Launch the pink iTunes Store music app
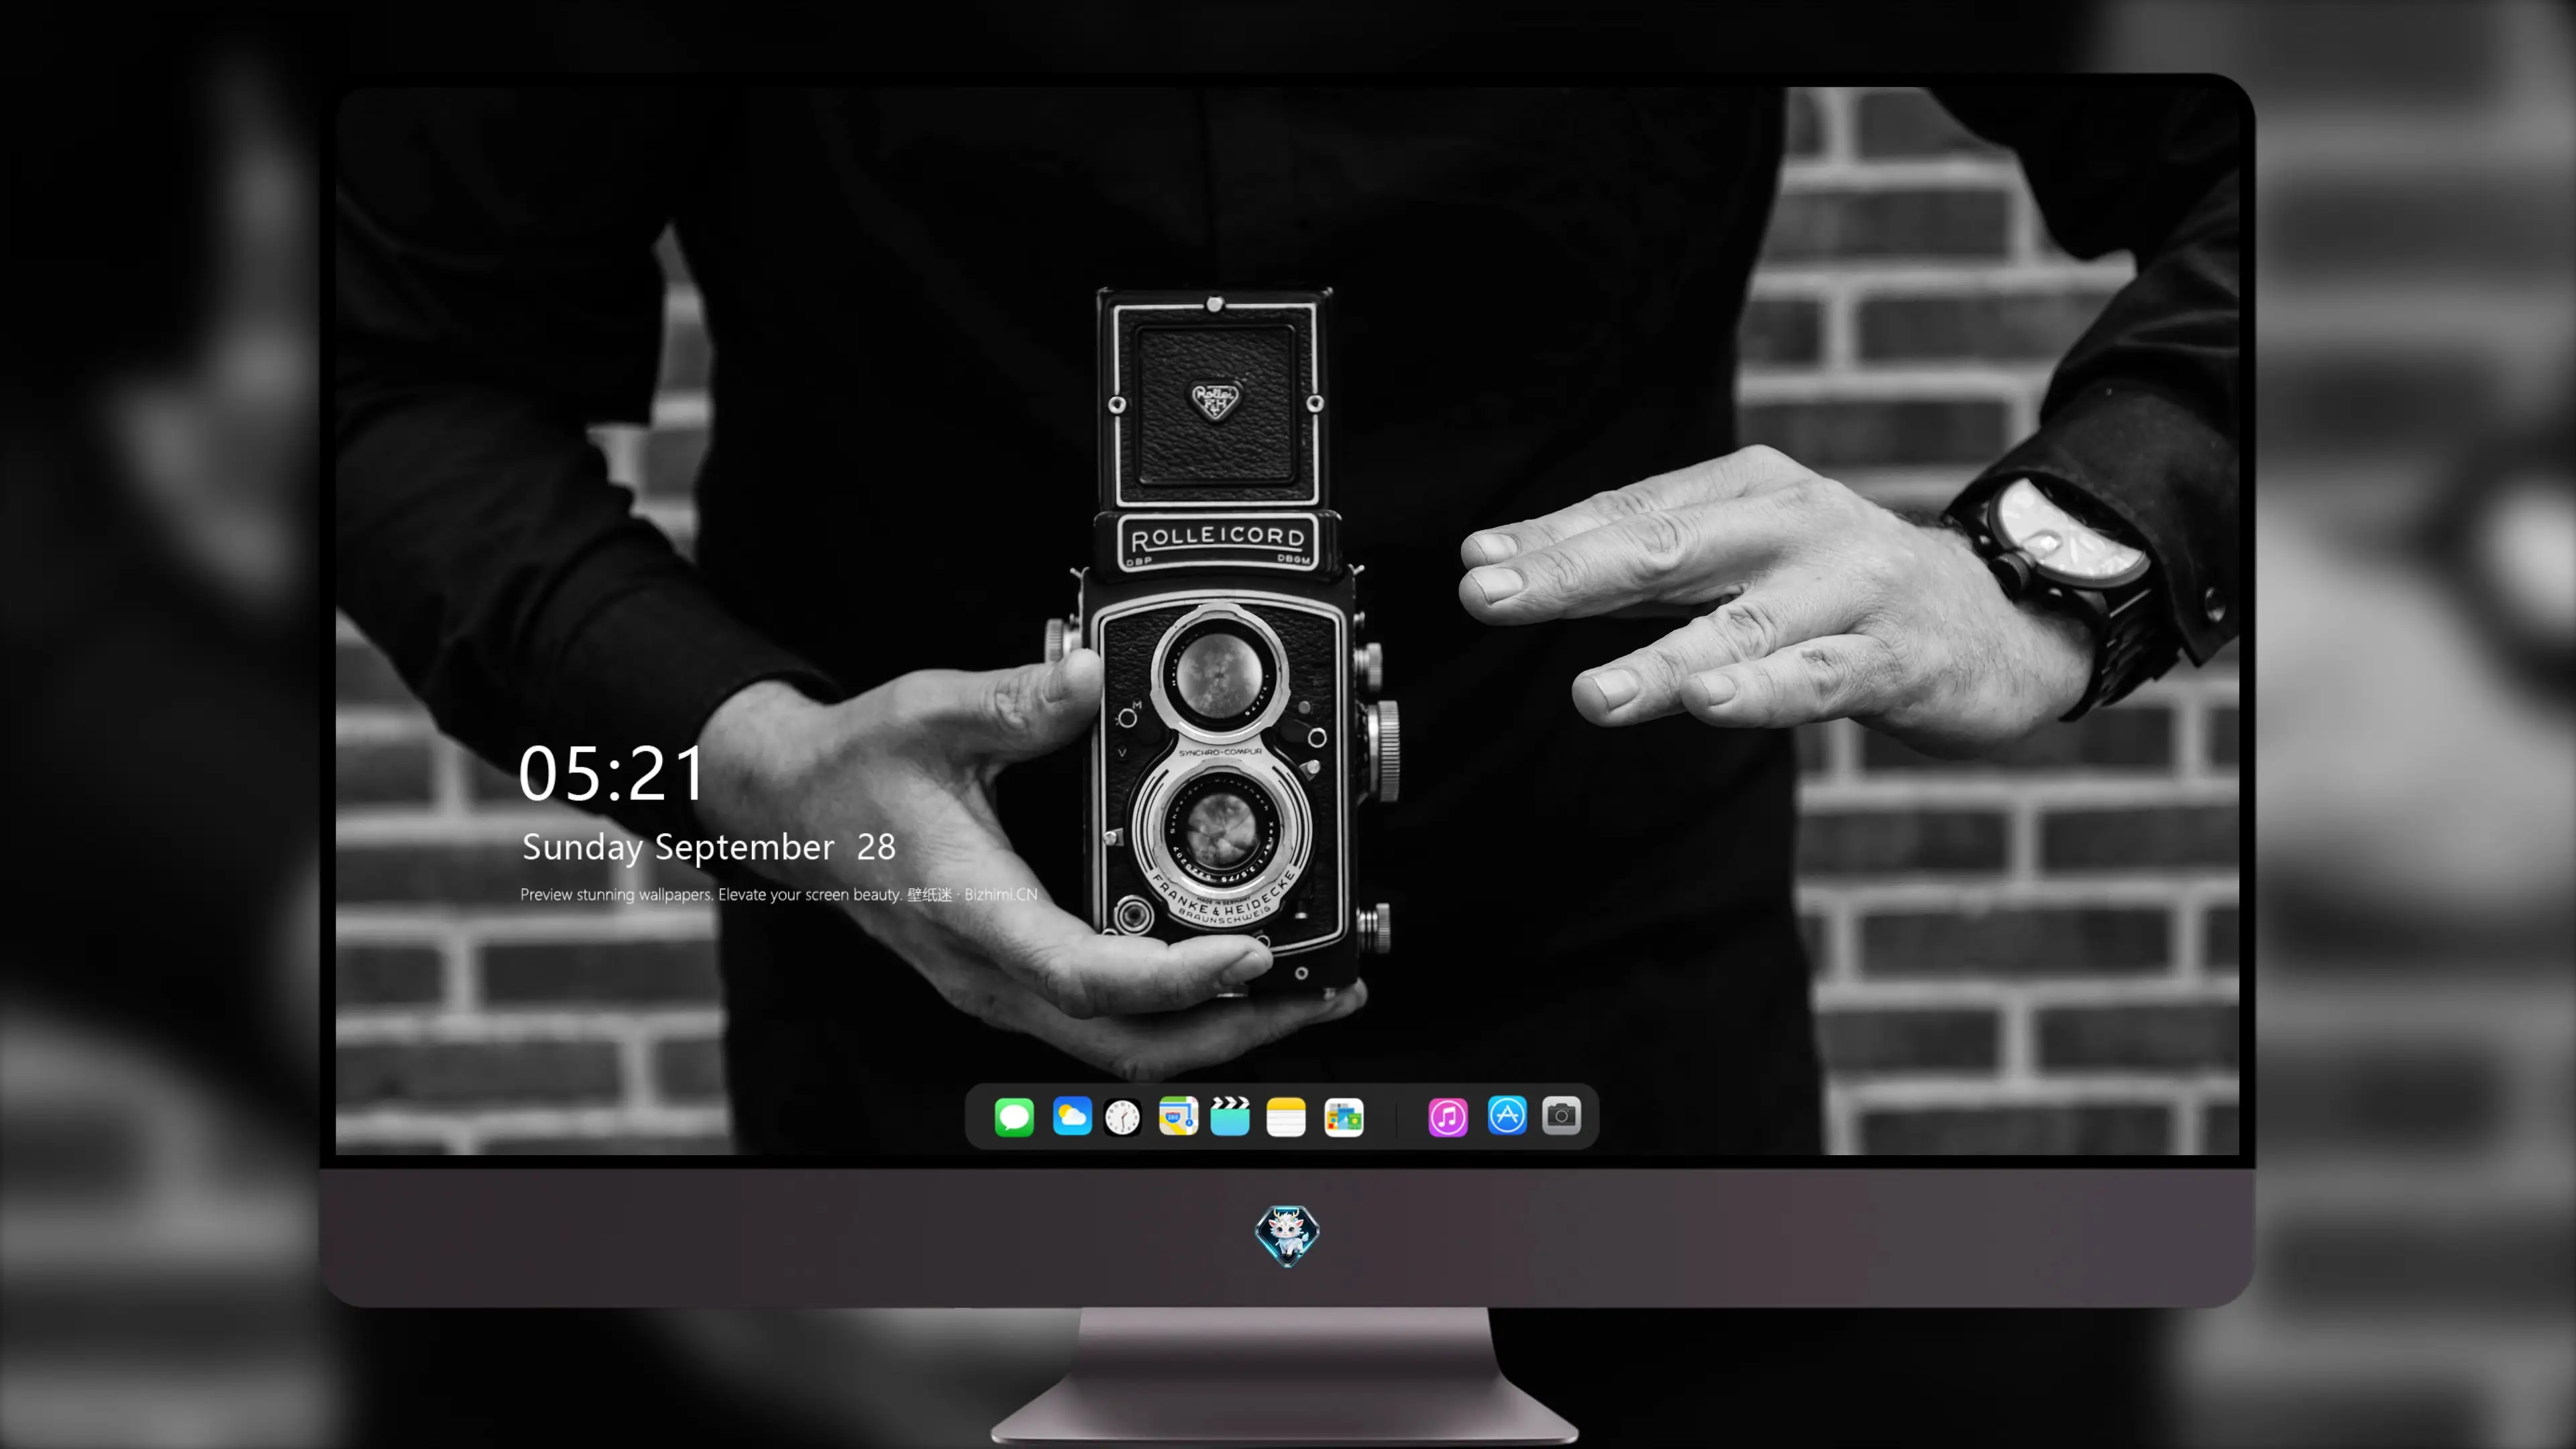Image resolution: width=2576 pixels, height=1449 pixels. [x=1448, y=1116]
